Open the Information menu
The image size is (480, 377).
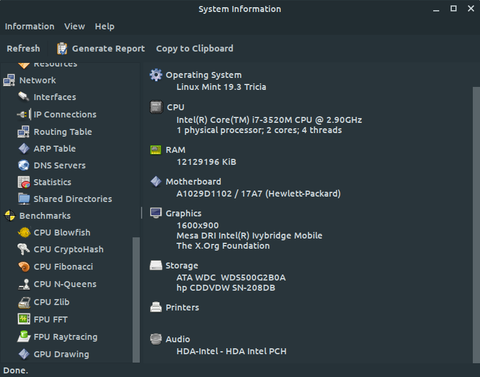coord(30,26)
